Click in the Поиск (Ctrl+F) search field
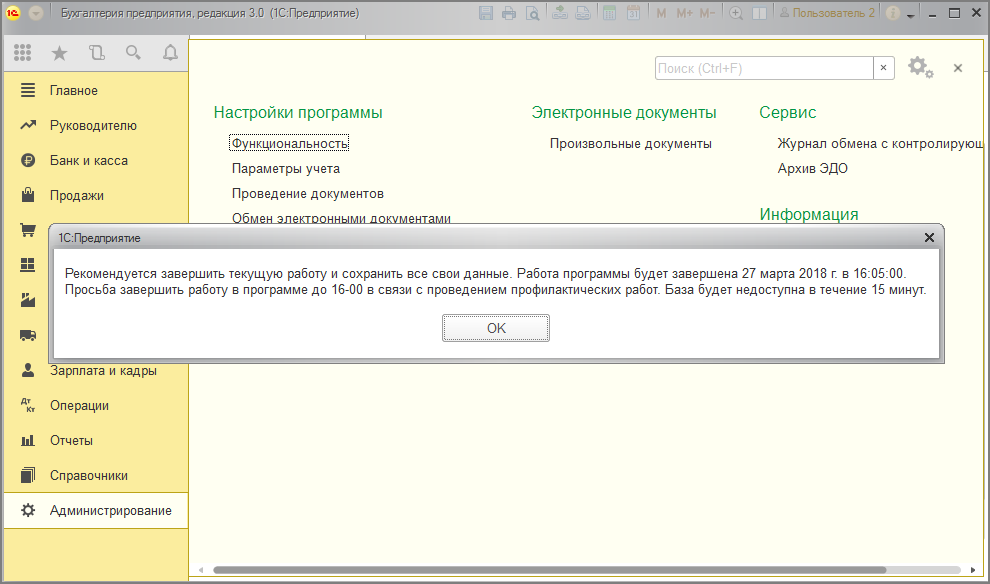The width and height of the screenshot is (990, 584). [x=764, y=68]
